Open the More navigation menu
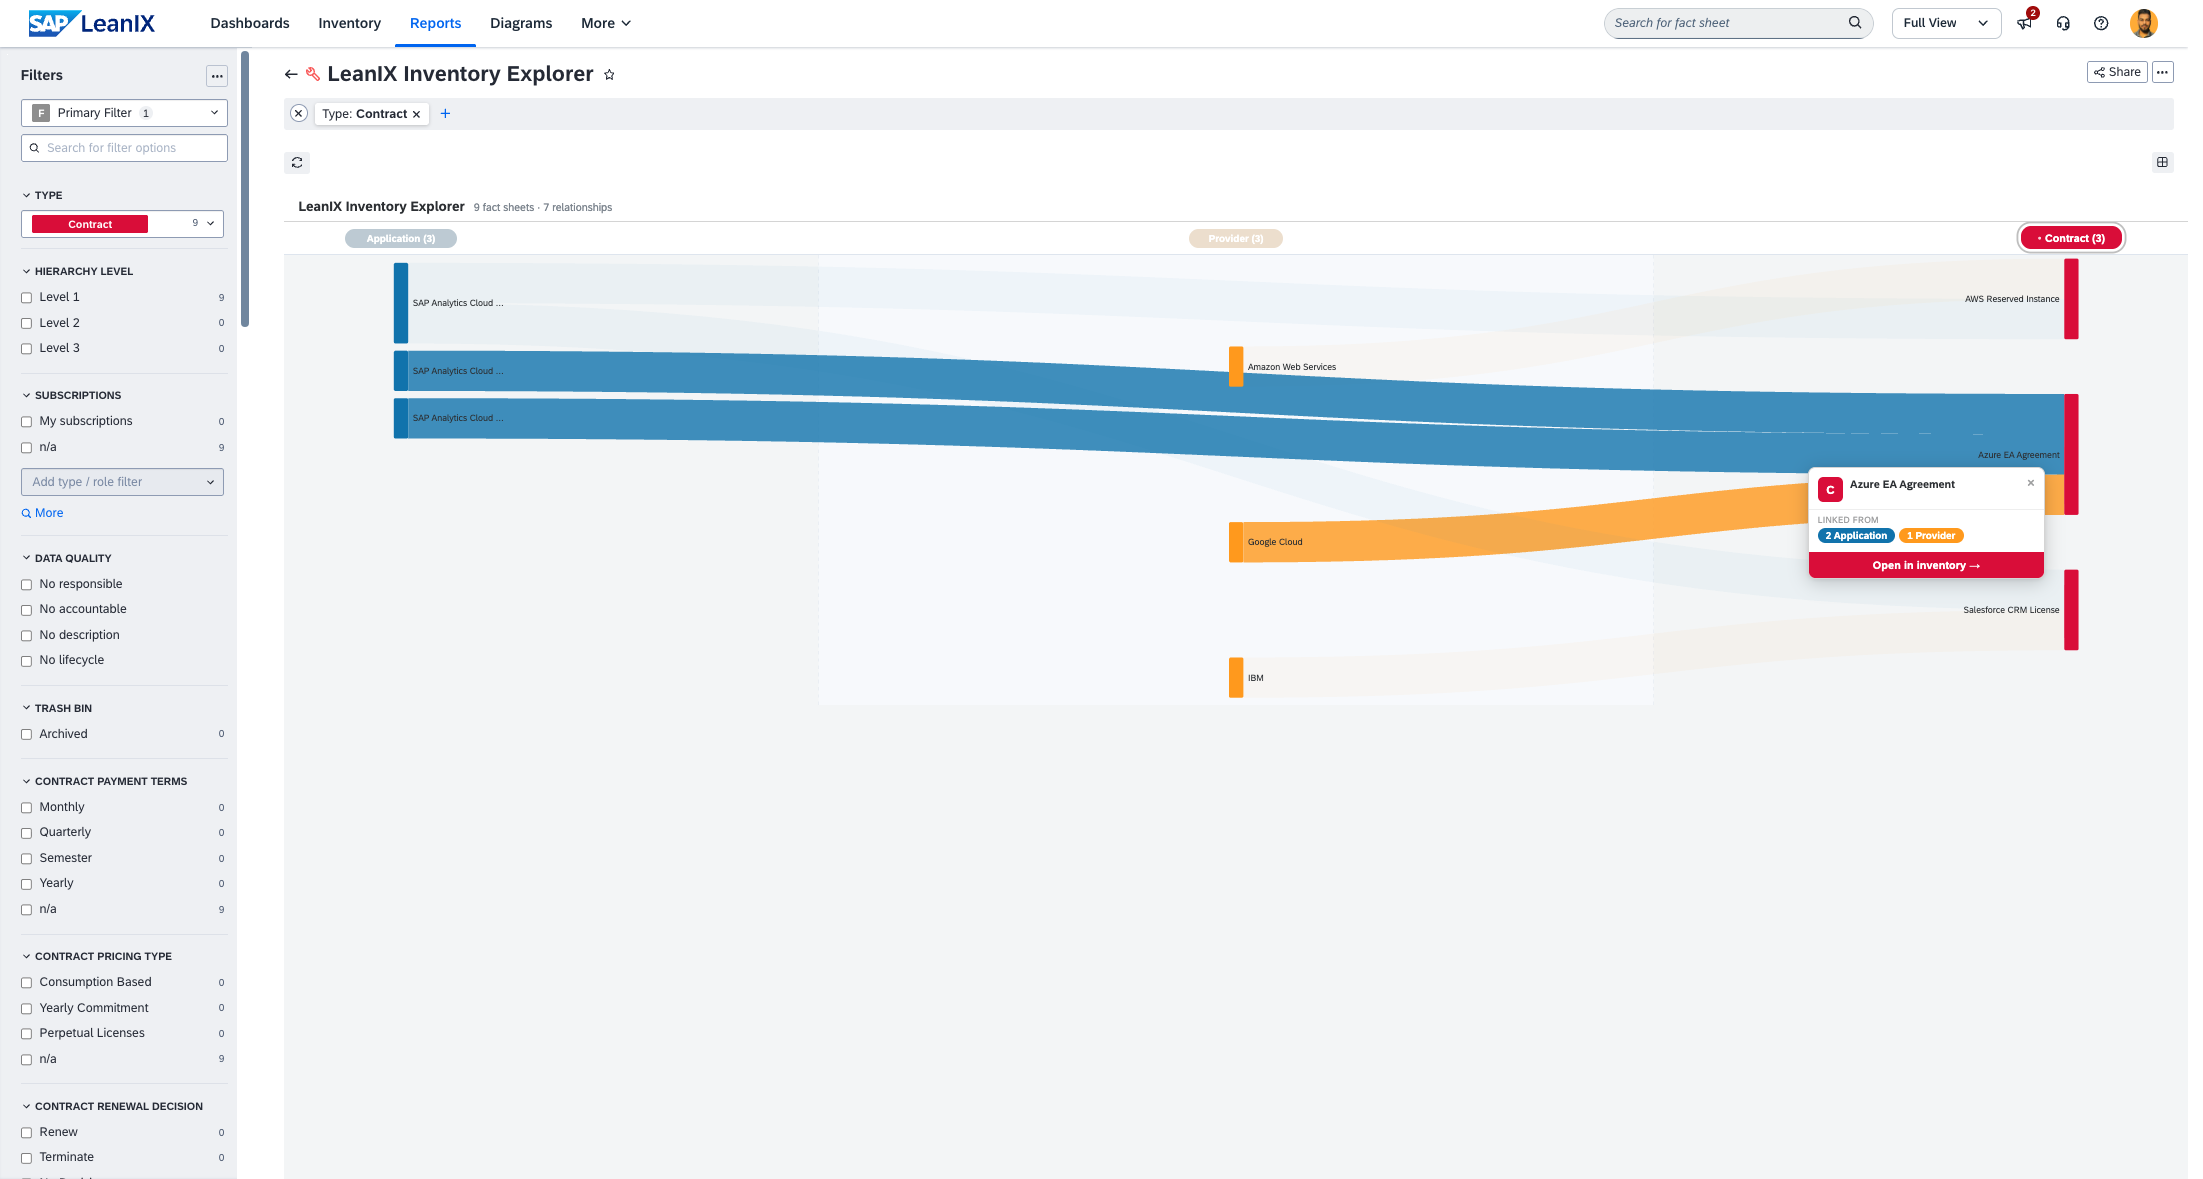2203x1179 pixels. click(x=605, y=23)
